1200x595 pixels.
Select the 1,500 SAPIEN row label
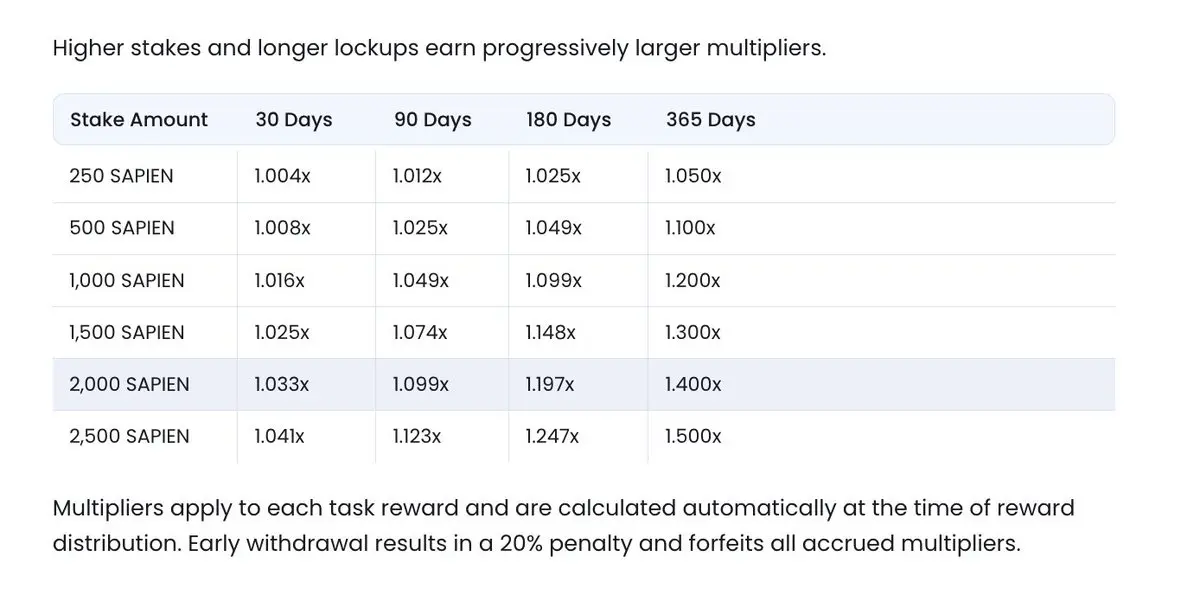pos(127,333)
